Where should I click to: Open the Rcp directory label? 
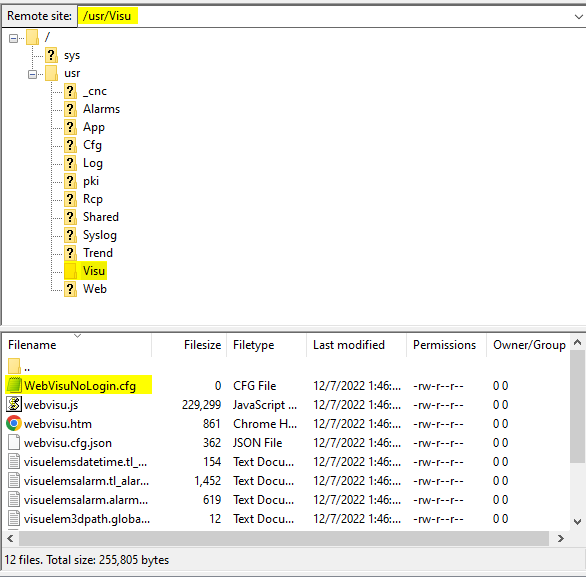coord(93,199)
